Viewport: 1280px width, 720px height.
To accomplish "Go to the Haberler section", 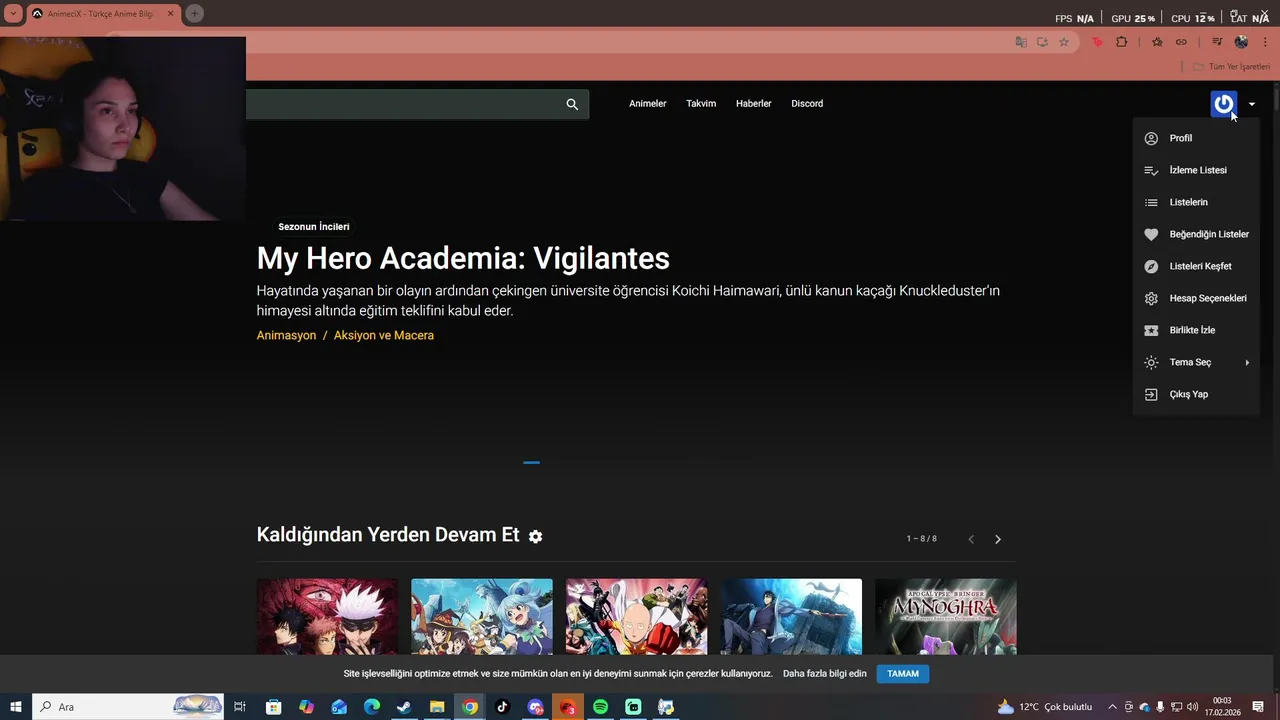I will coord(753,104).
